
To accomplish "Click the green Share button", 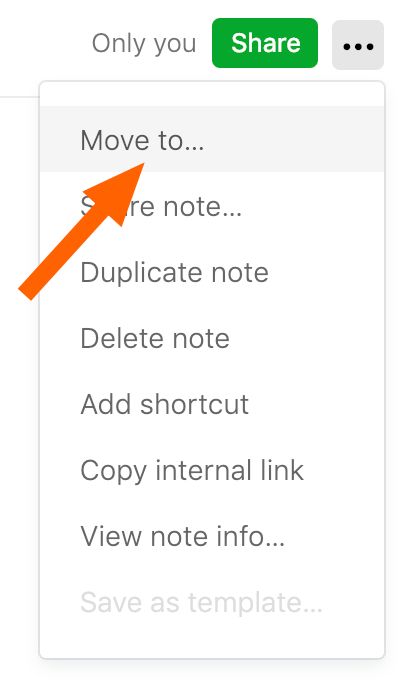I will (x=265, y=43).
